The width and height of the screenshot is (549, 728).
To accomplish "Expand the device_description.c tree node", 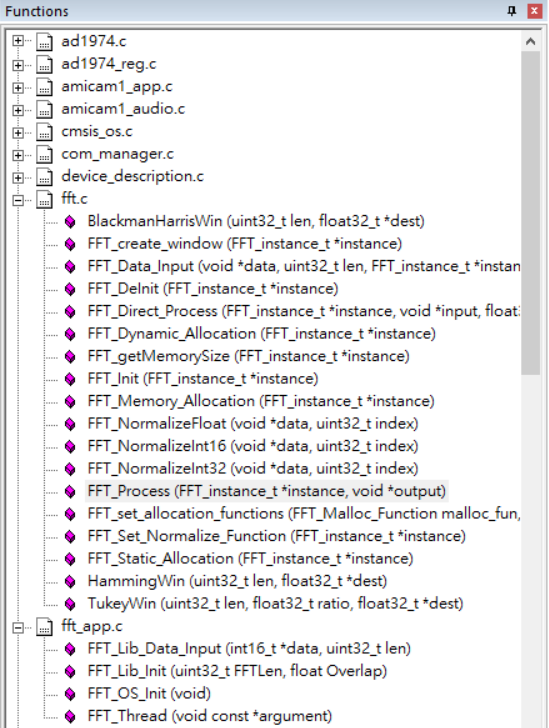I will pyautogui.click(x=18, y=177).
